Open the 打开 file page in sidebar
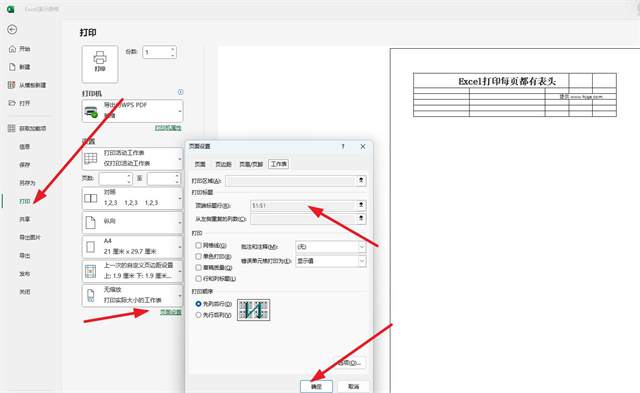The height and width of the screenshot is (393, 640). 20,103
